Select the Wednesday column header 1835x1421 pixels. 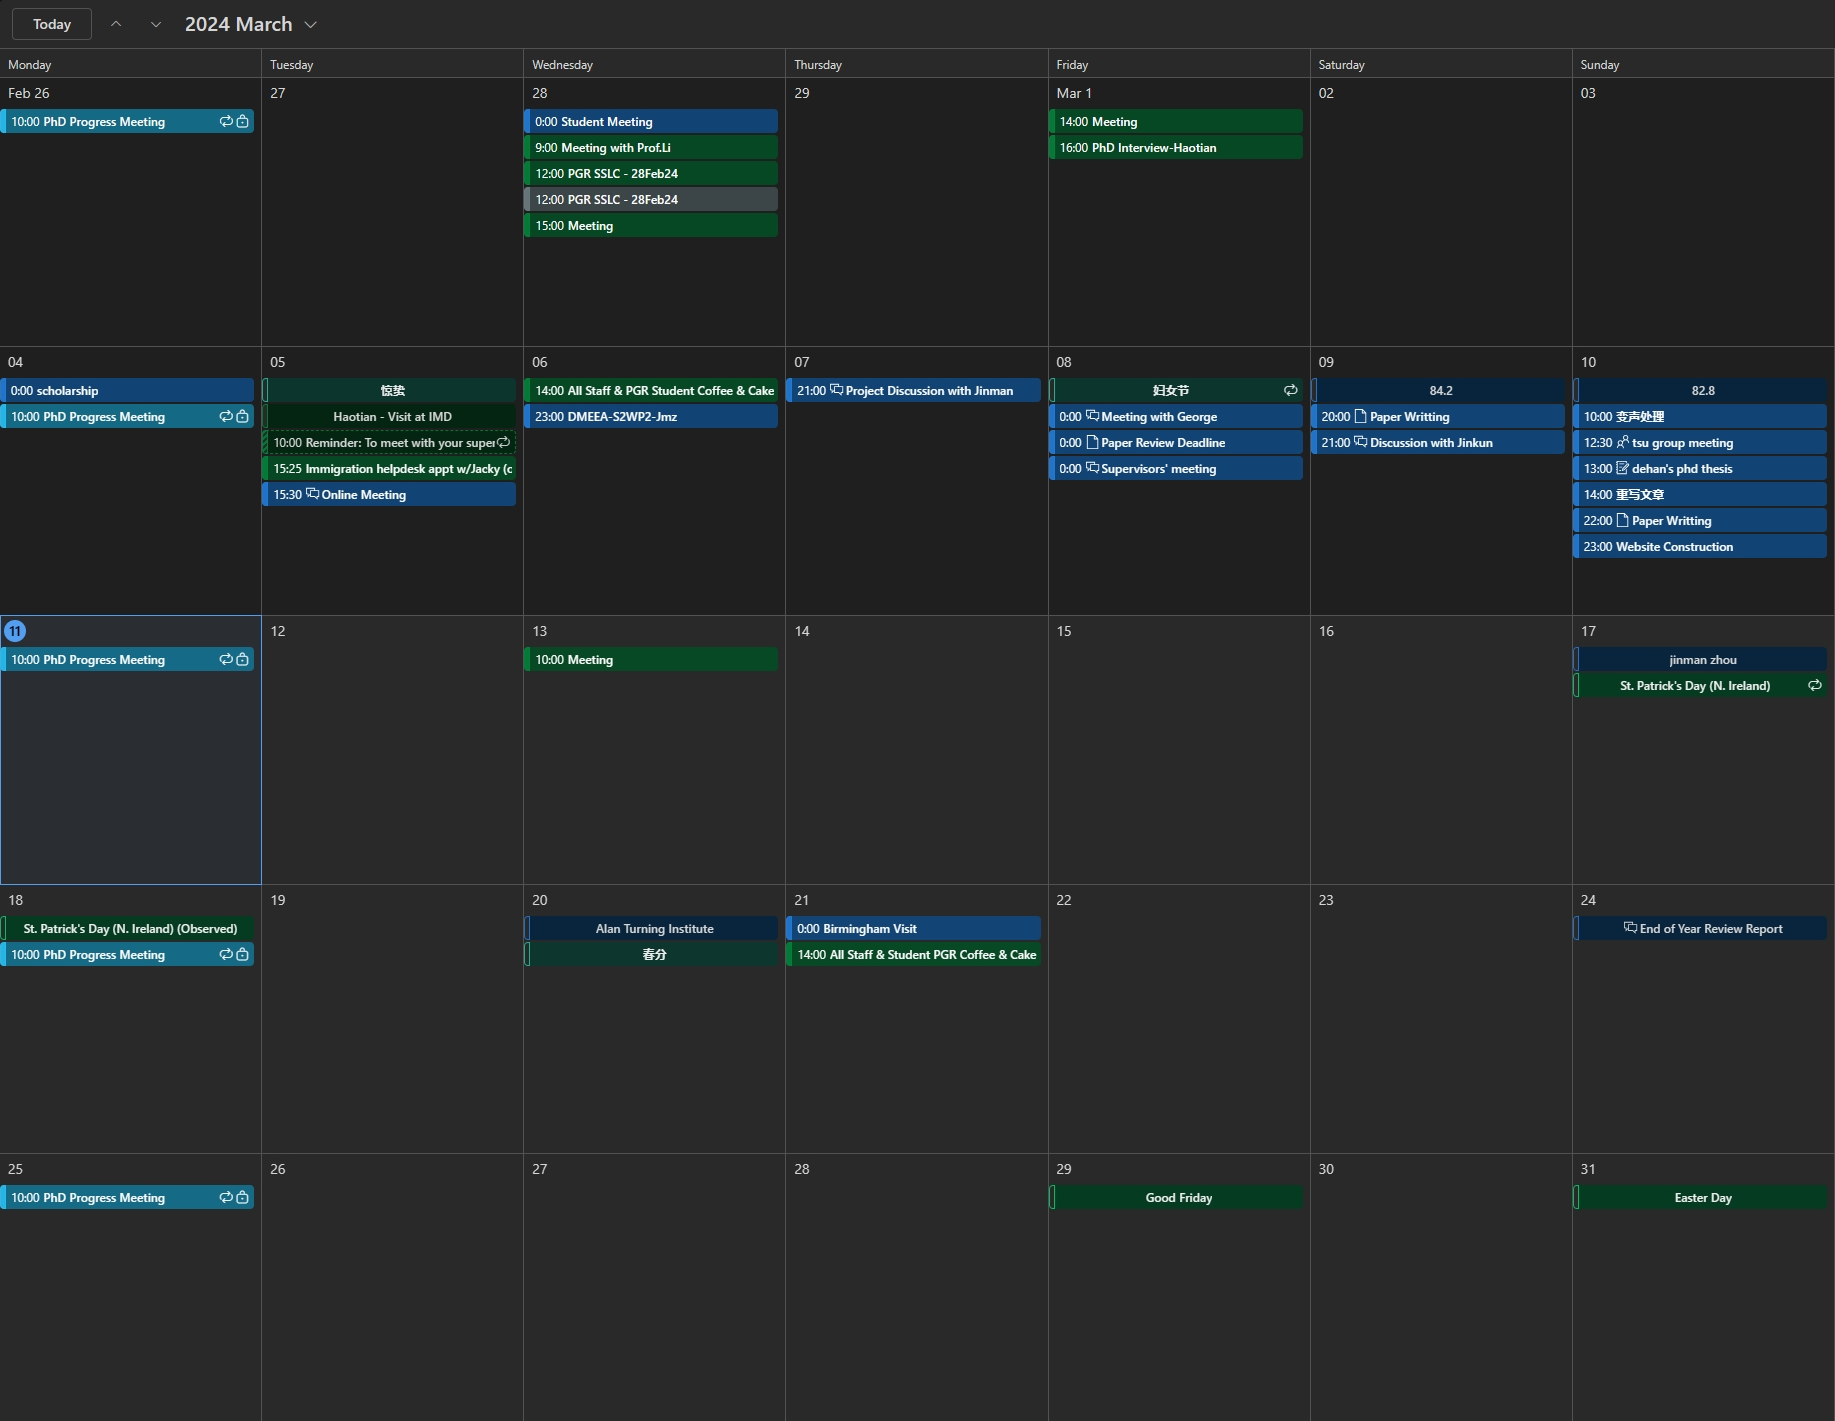(x=561, y=64)
